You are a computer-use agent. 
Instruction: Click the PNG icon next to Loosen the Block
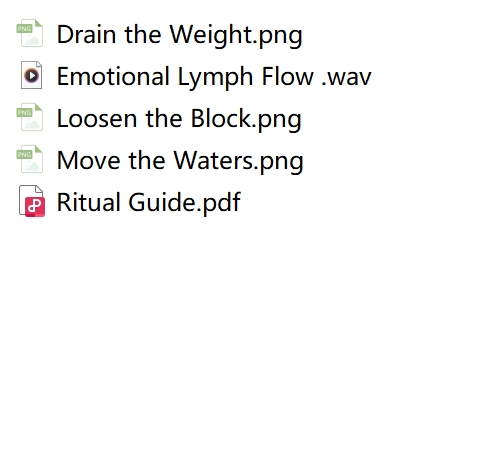click(x=30, y=117)
